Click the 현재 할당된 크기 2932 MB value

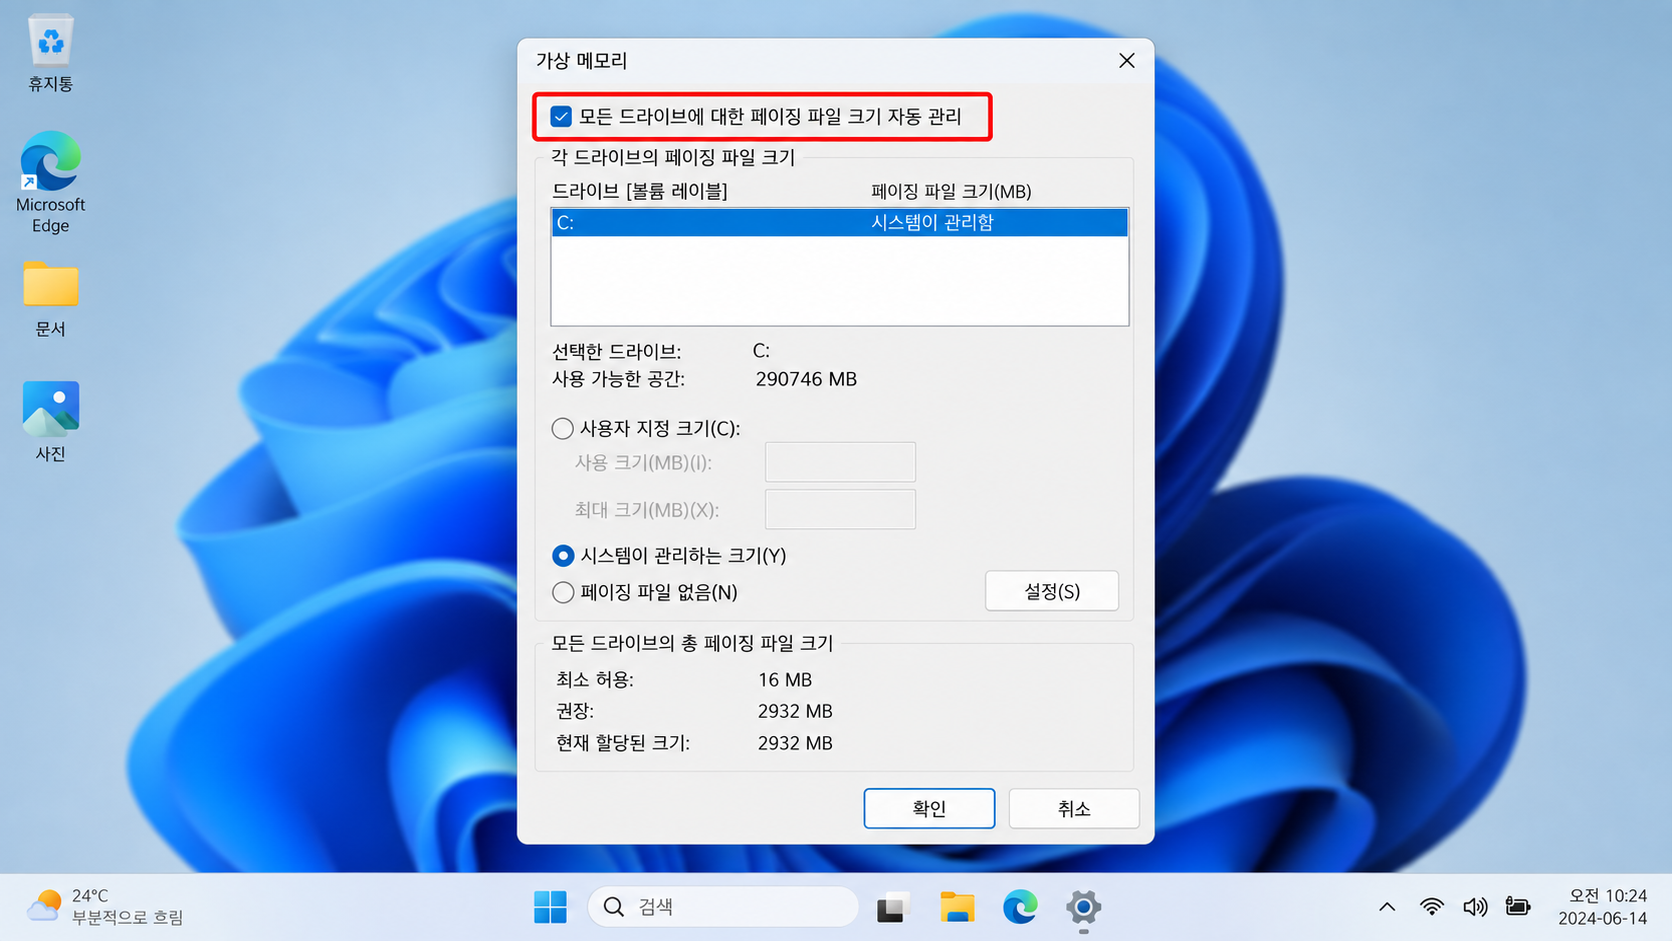[795, 743]
